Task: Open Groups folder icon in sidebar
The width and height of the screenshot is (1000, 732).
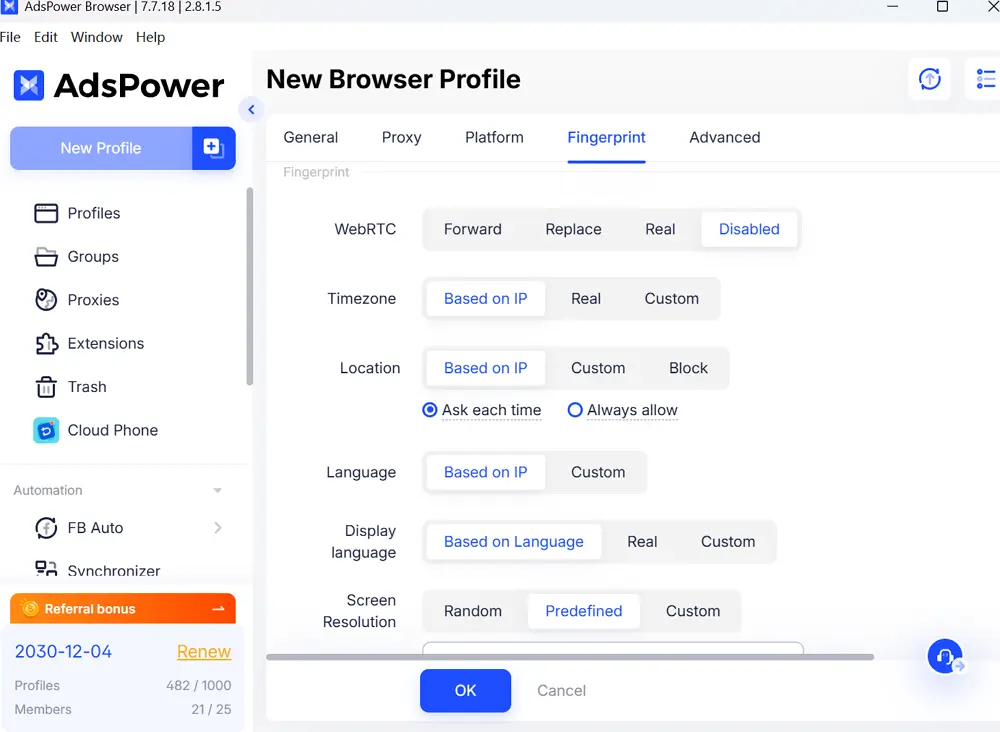Action: coord(46,257)
